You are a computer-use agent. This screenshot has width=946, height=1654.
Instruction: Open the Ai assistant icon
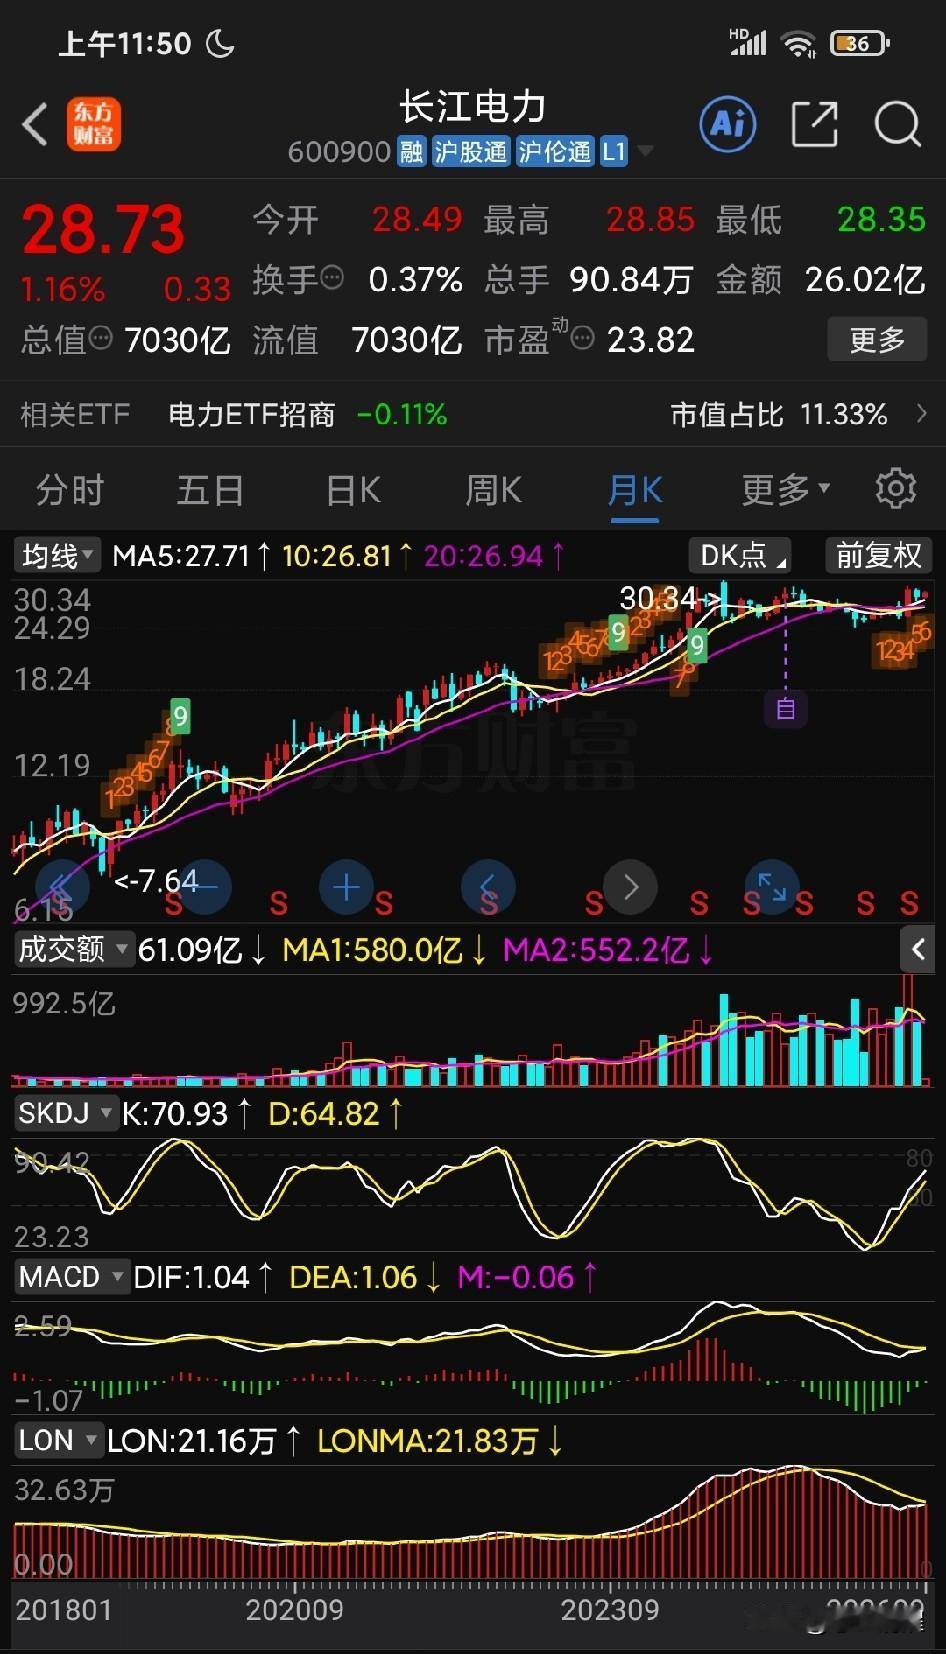click(x=727, y=124)
